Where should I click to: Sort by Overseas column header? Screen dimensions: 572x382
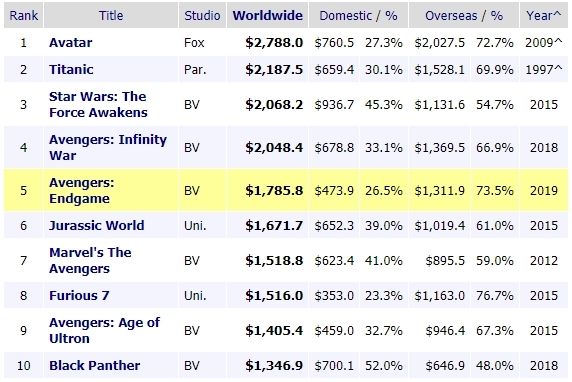point(451,16)
